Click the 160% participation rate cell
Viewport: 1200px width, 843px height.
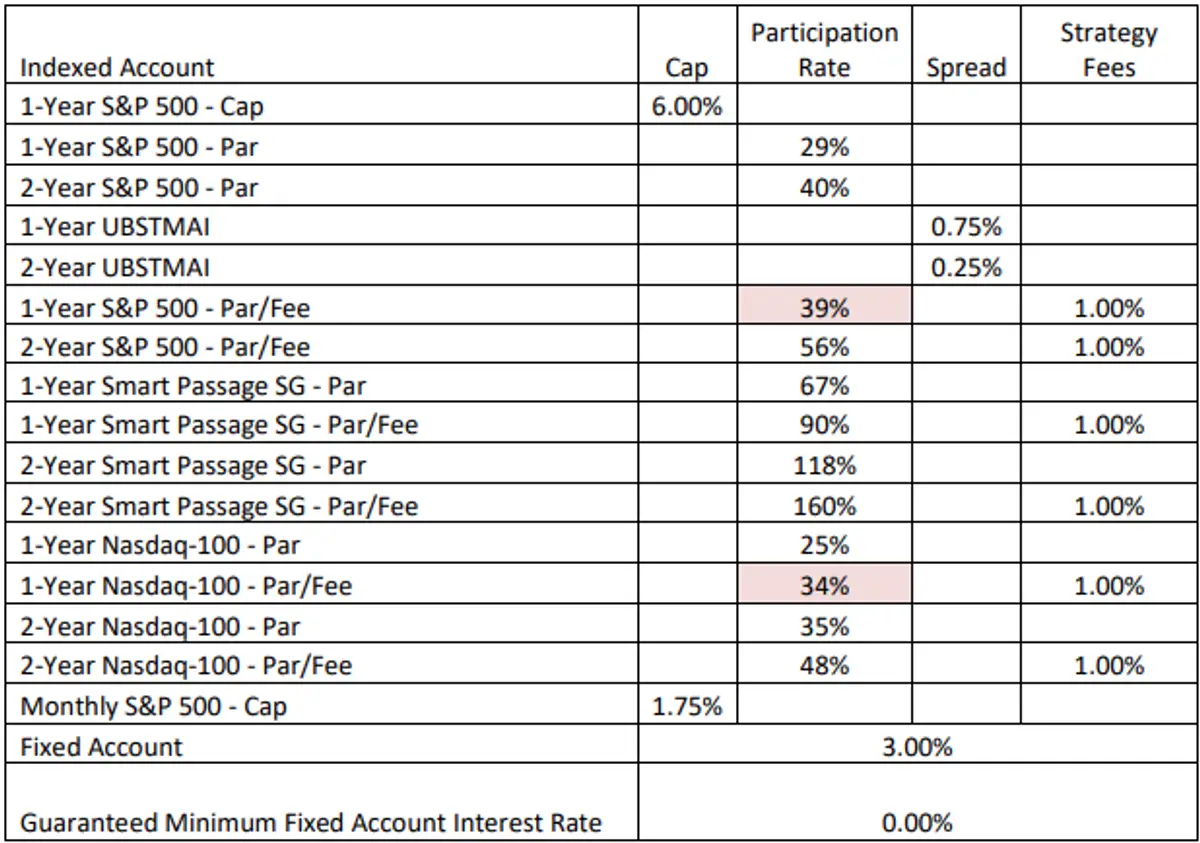coord(825,506)
